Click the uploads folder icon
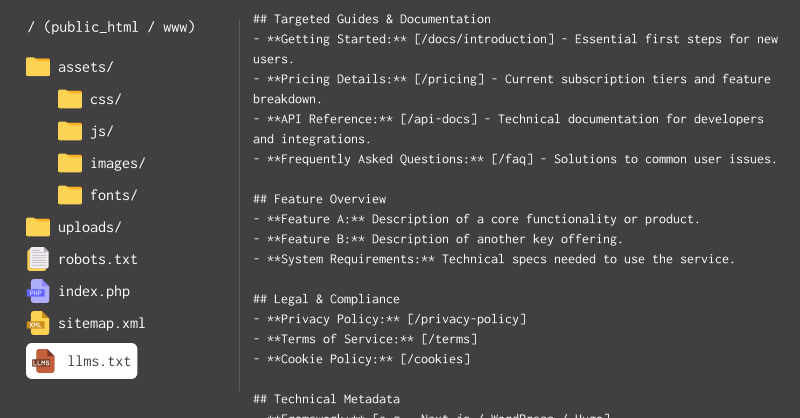Viewport: 800px width, 418px height. 38,227
